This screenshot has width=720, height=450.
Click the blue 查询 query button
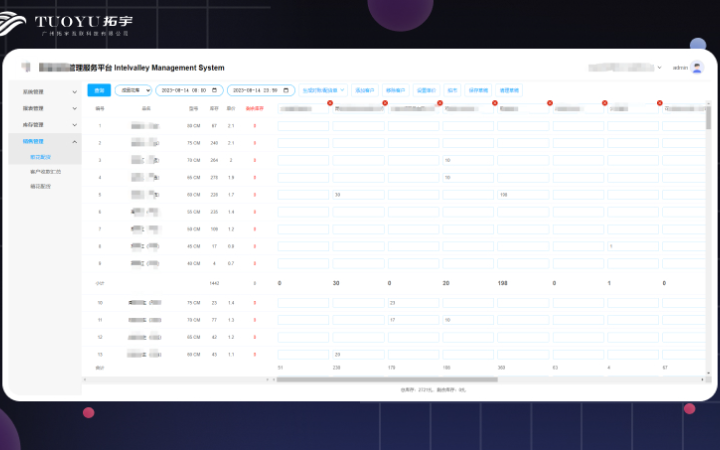point(99,90)
